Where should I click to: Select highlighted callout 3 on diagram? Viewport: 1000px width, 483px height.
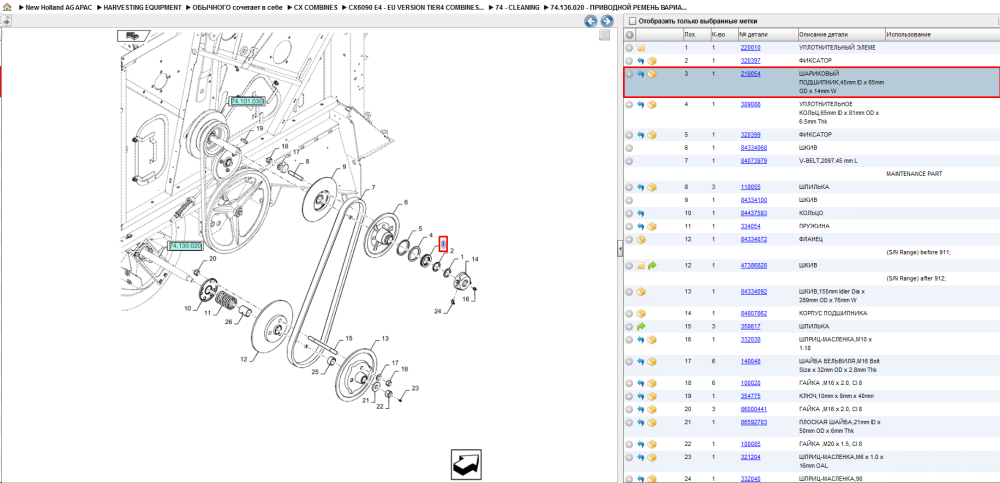[x=443, y=244]
